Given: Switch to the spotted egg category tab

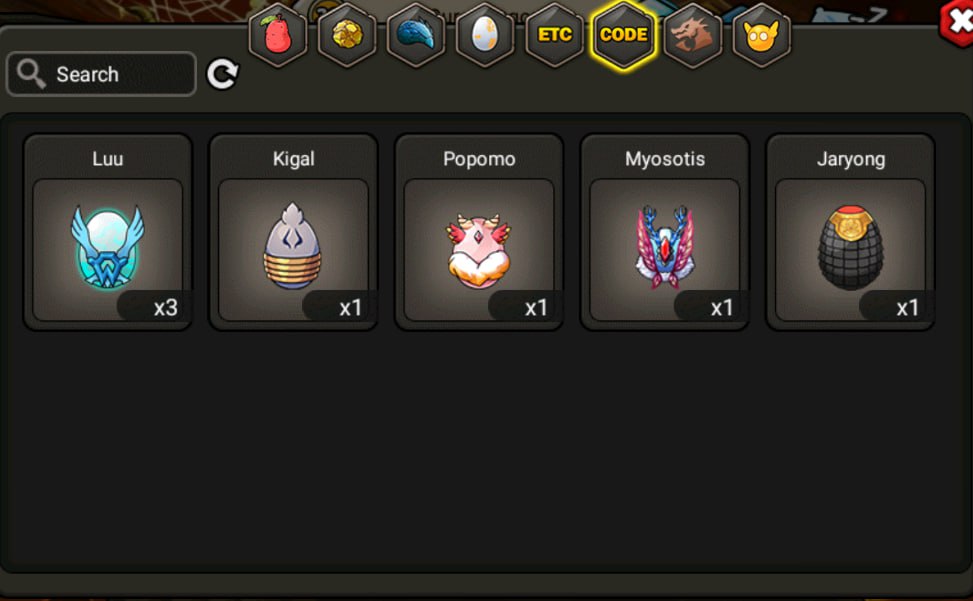Looking at the screenshot, I should 485,35.
